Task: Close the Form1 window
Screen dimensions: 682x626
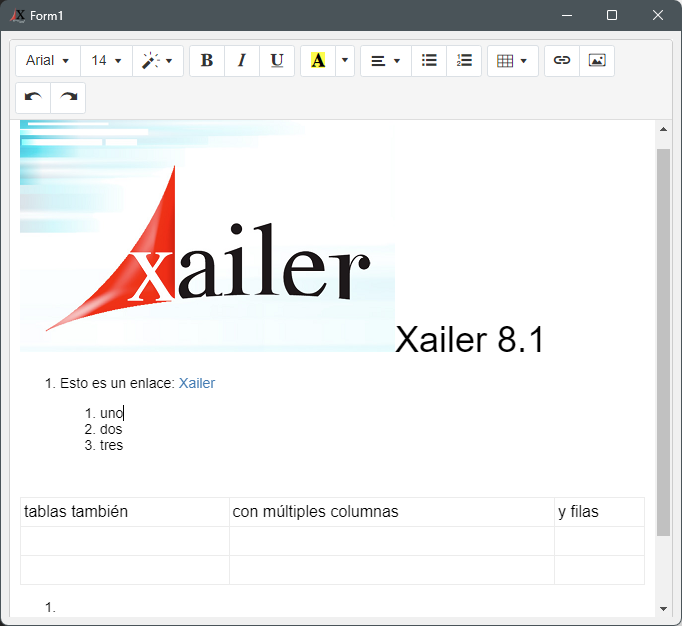Action: pyautogui.click(x=658, y=15)
